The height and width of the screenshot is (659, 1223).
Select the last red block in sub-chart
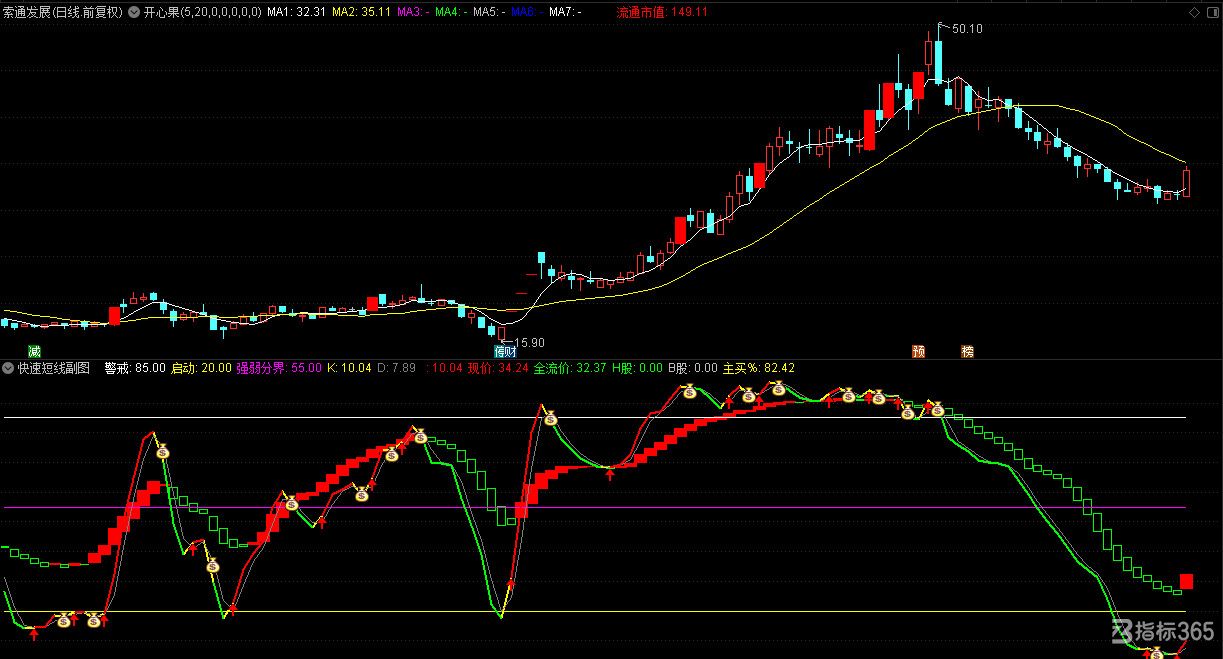point(1187,581)
